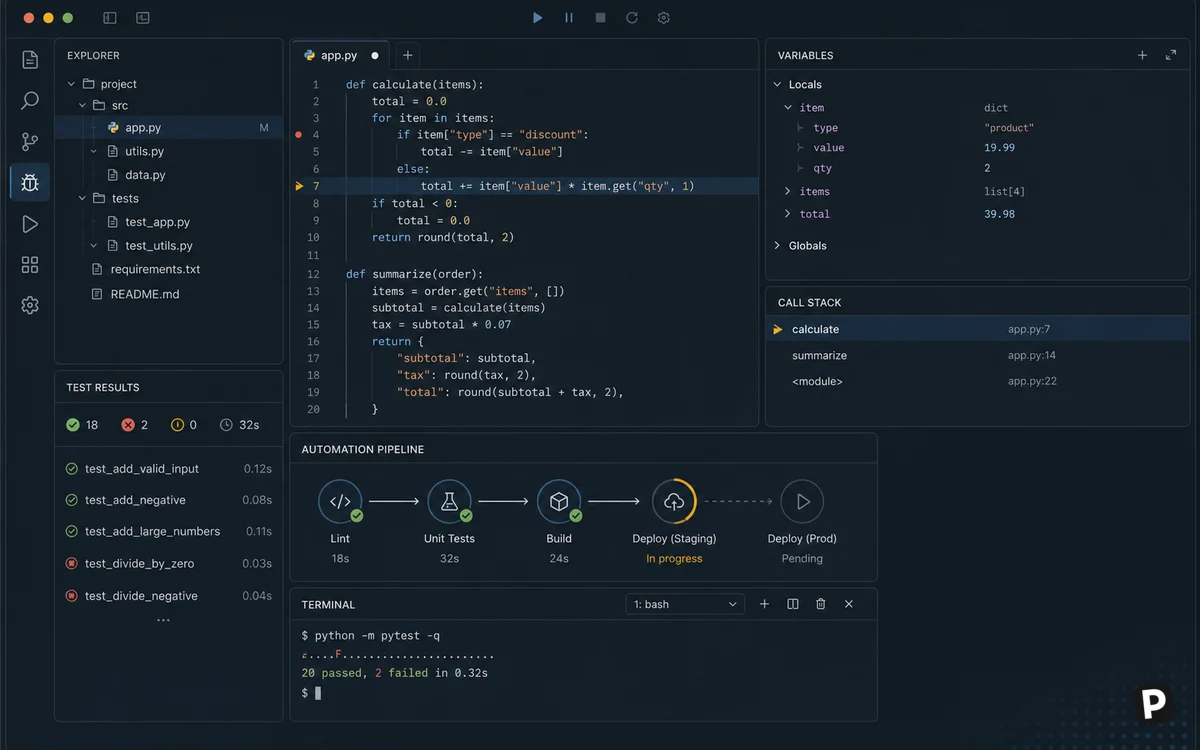Toggle the sidebar layout icon in title bar
Viewport: 1200px width, 750px height.
pos(110,18)
